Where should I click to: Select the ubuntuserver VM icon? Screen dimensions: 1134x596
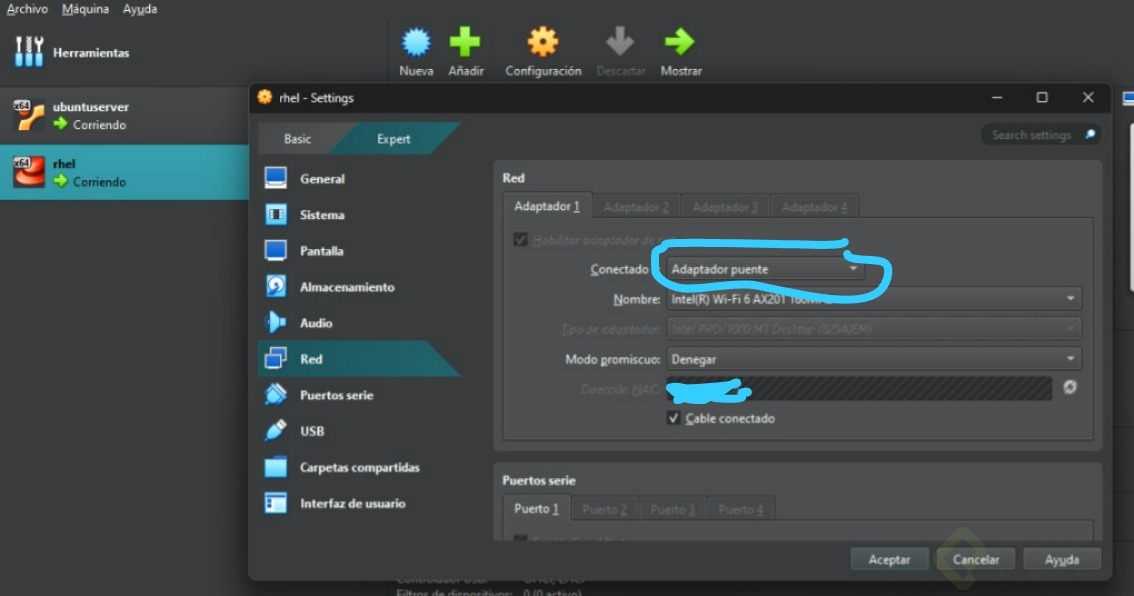(x=29, y=115)
